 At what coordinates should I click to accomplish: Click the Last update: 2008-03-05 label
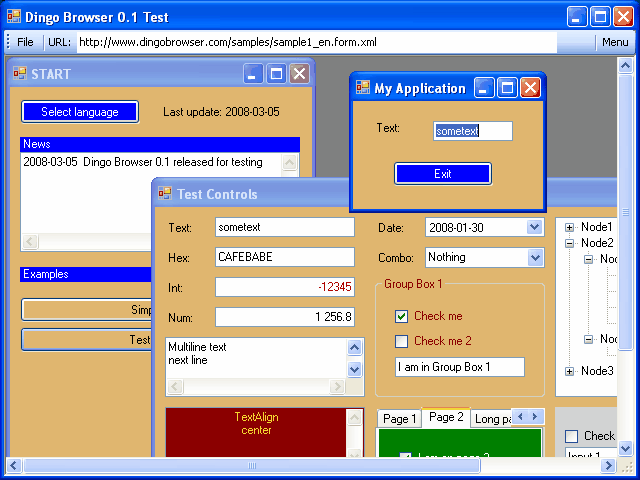click(x=221, y=112)
